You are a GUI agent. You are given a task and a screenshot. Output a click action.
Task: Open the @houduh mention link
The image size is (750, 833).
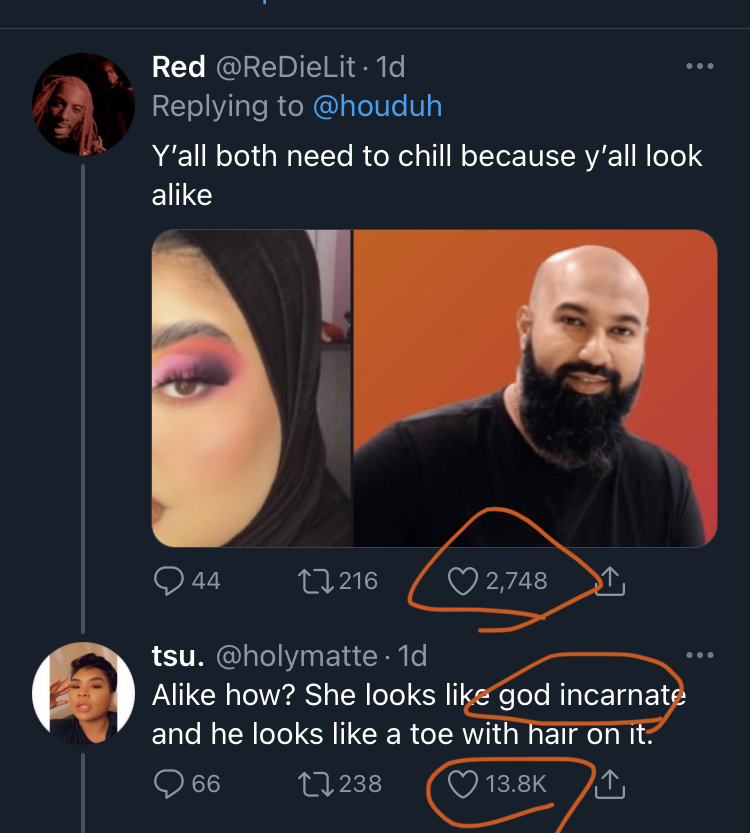tap(377, 106)
